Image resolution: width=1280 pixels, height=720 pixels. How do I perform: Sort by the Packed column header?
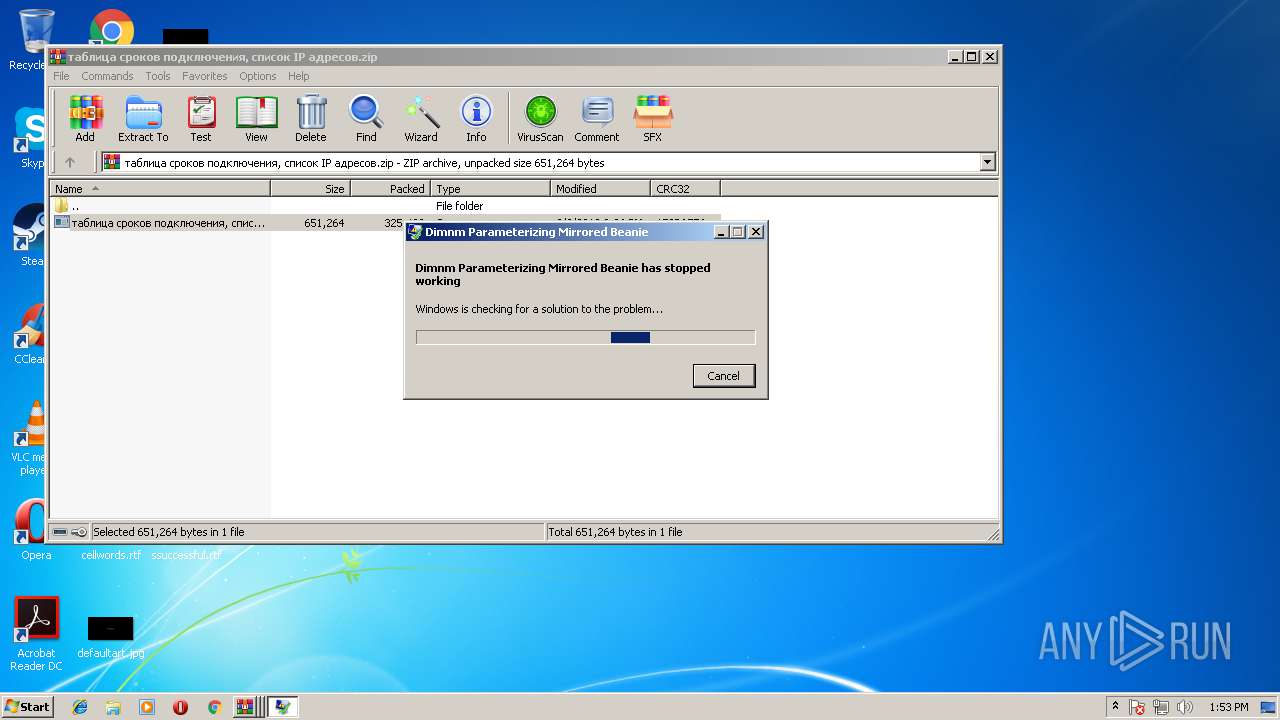(x=390, y=188)
